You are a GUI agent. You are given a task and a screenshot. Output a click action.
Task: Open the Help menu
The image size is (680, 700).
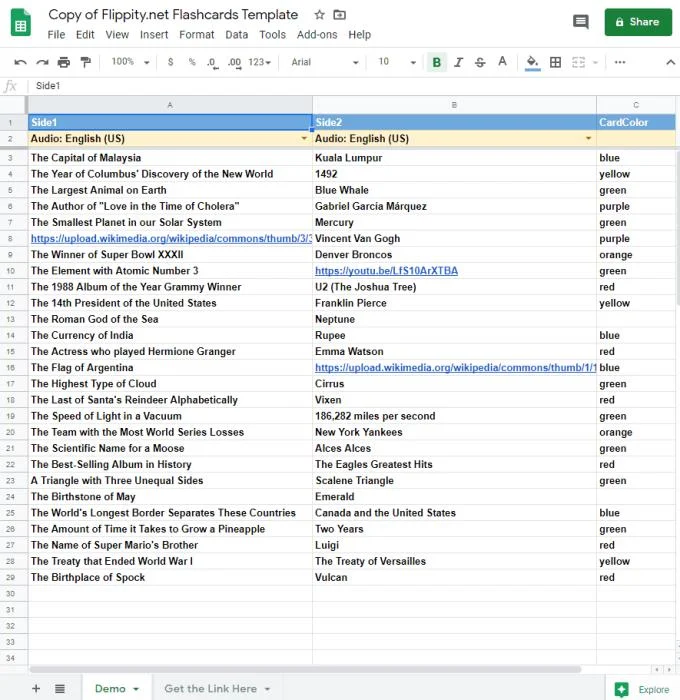pos(359,35)
